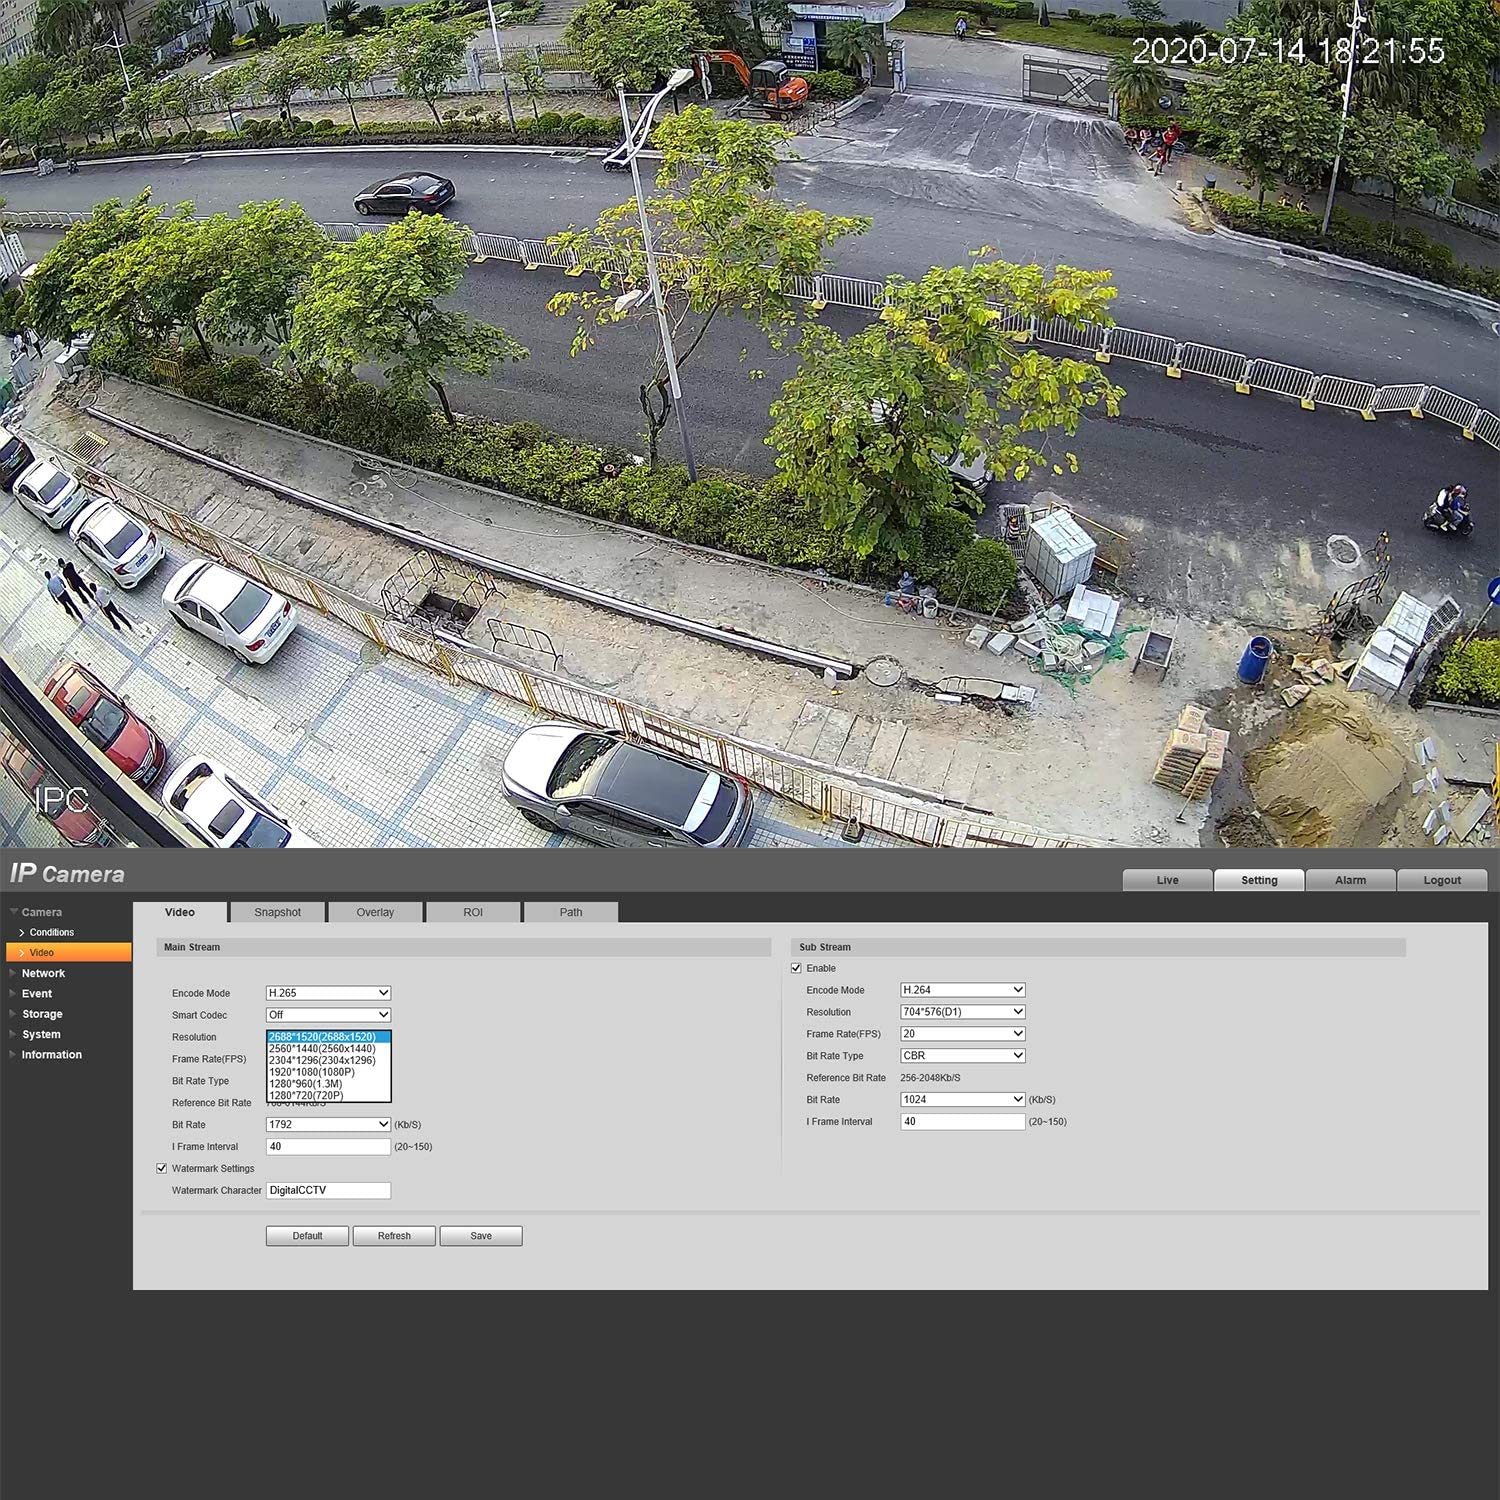Click Watermark Character field DigitalCCTV

tap(328, 1190)
